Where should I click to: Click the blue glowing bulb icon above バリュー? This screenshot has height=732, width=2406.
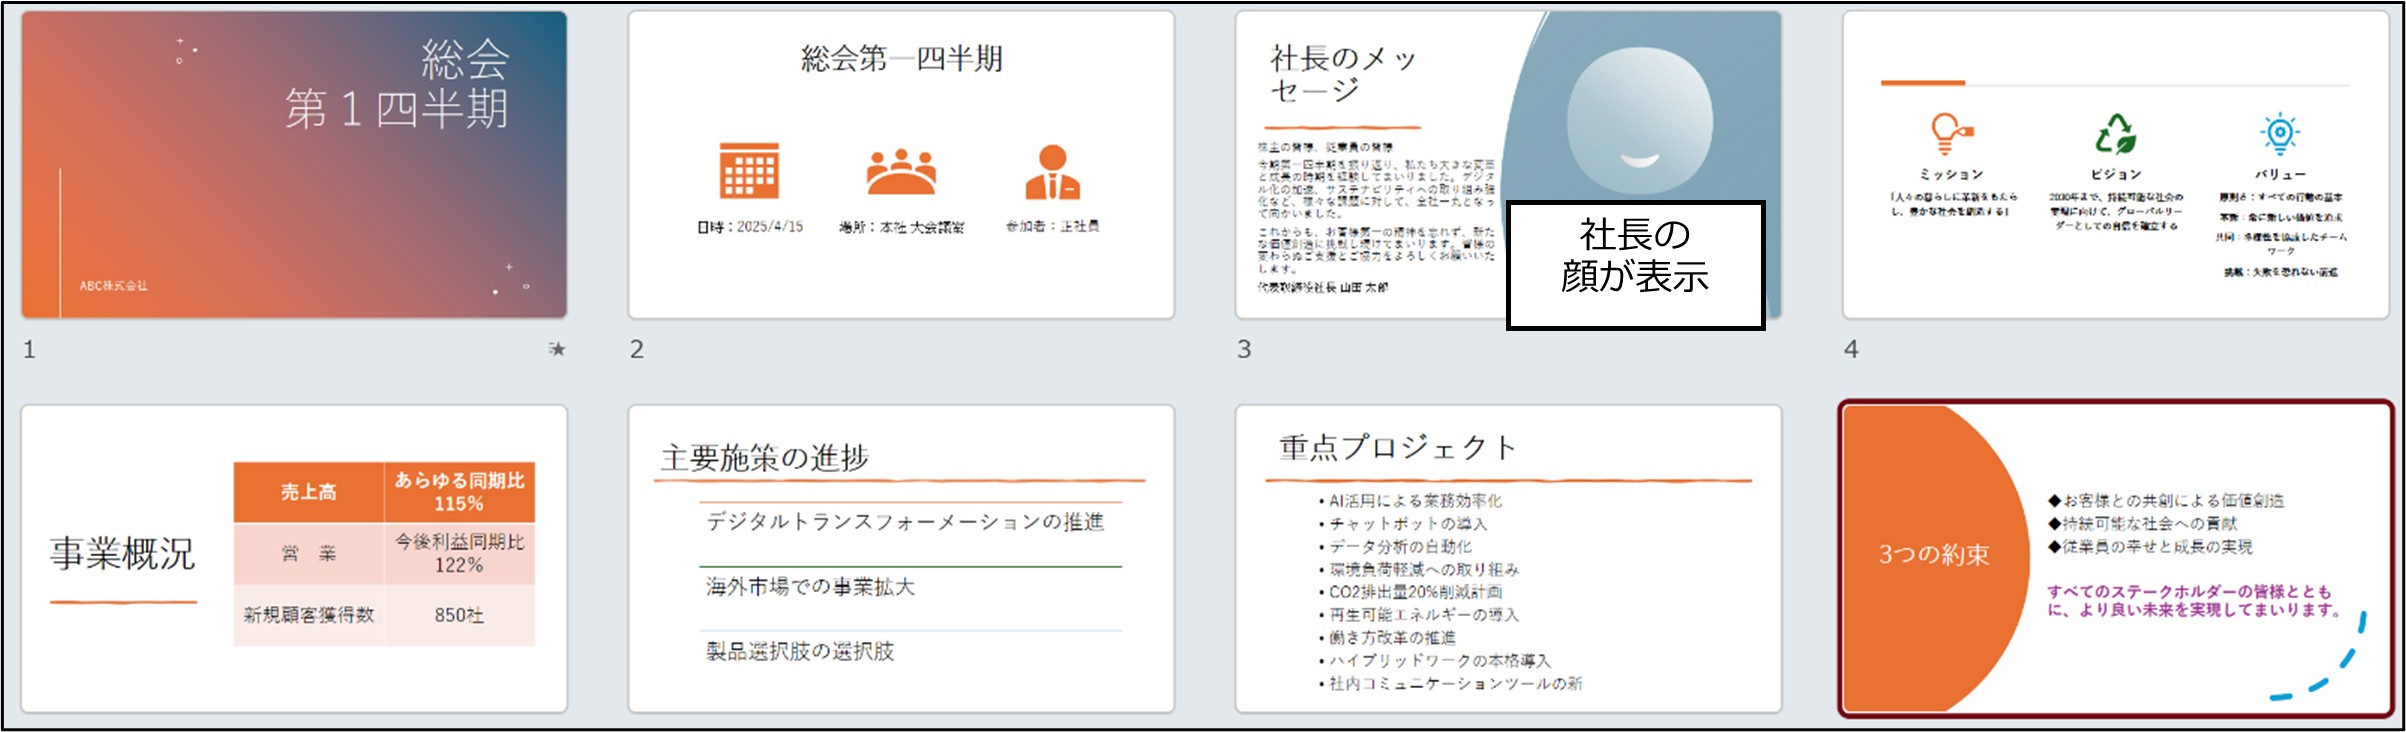pos(2280,133)
